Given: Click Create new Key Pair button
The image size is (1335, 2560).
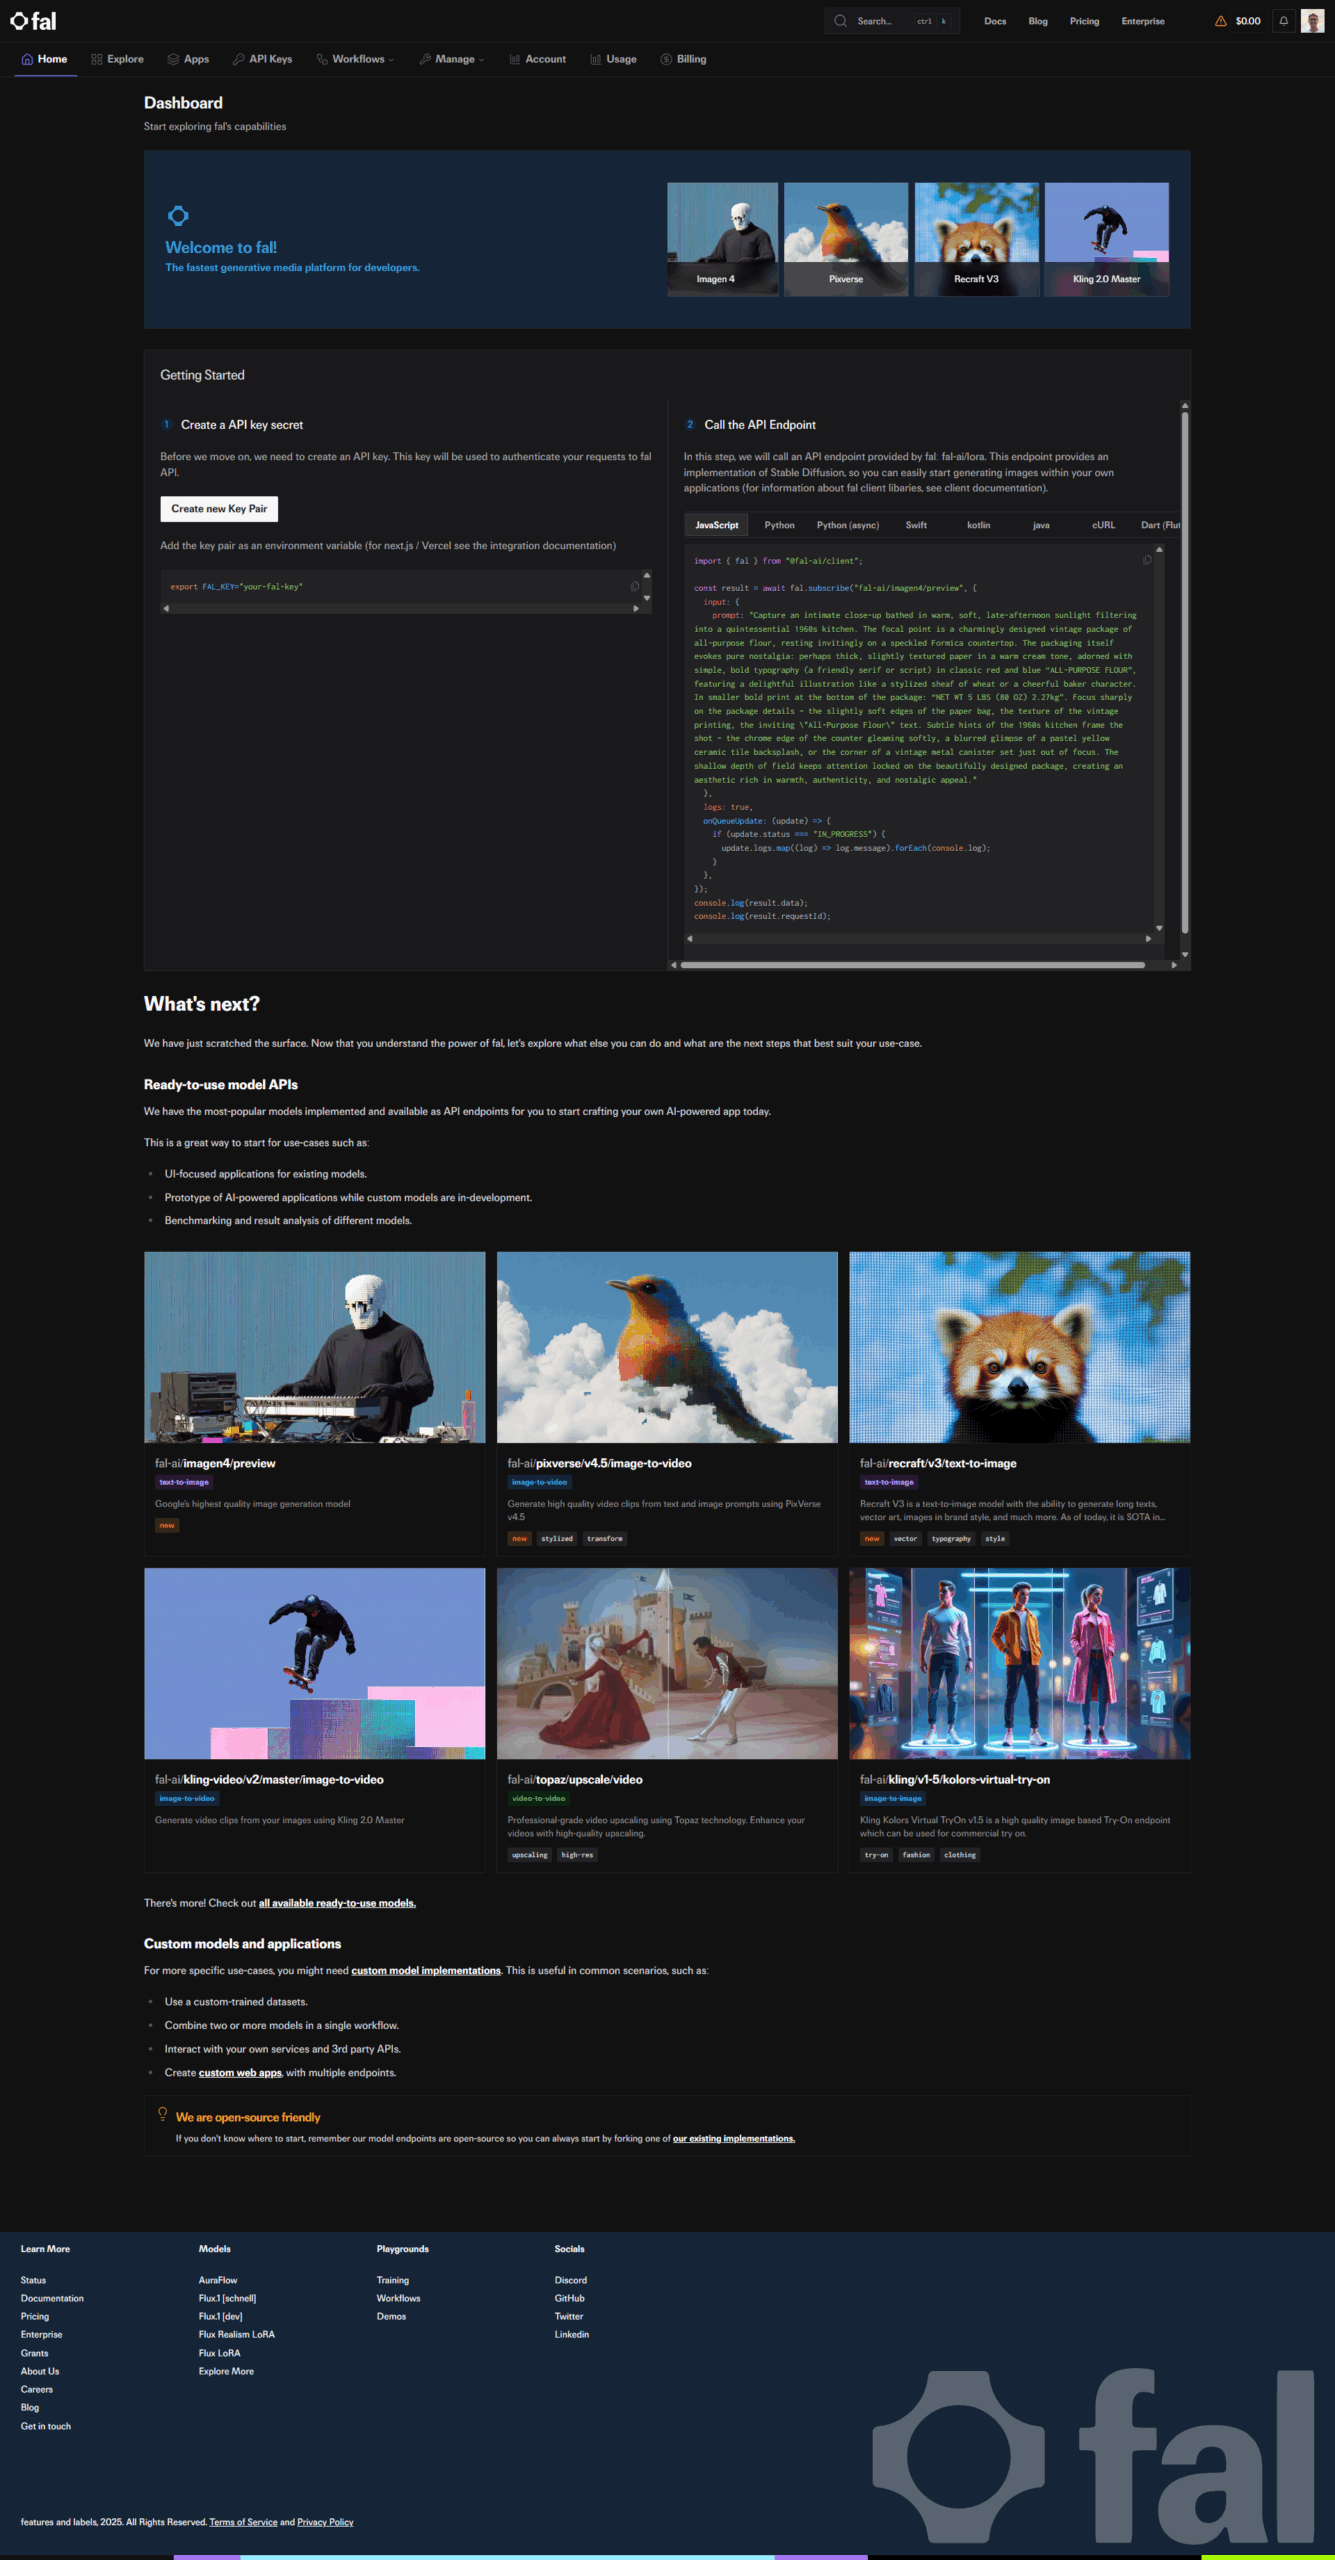Looking at the screenshot, I should 219,509.
